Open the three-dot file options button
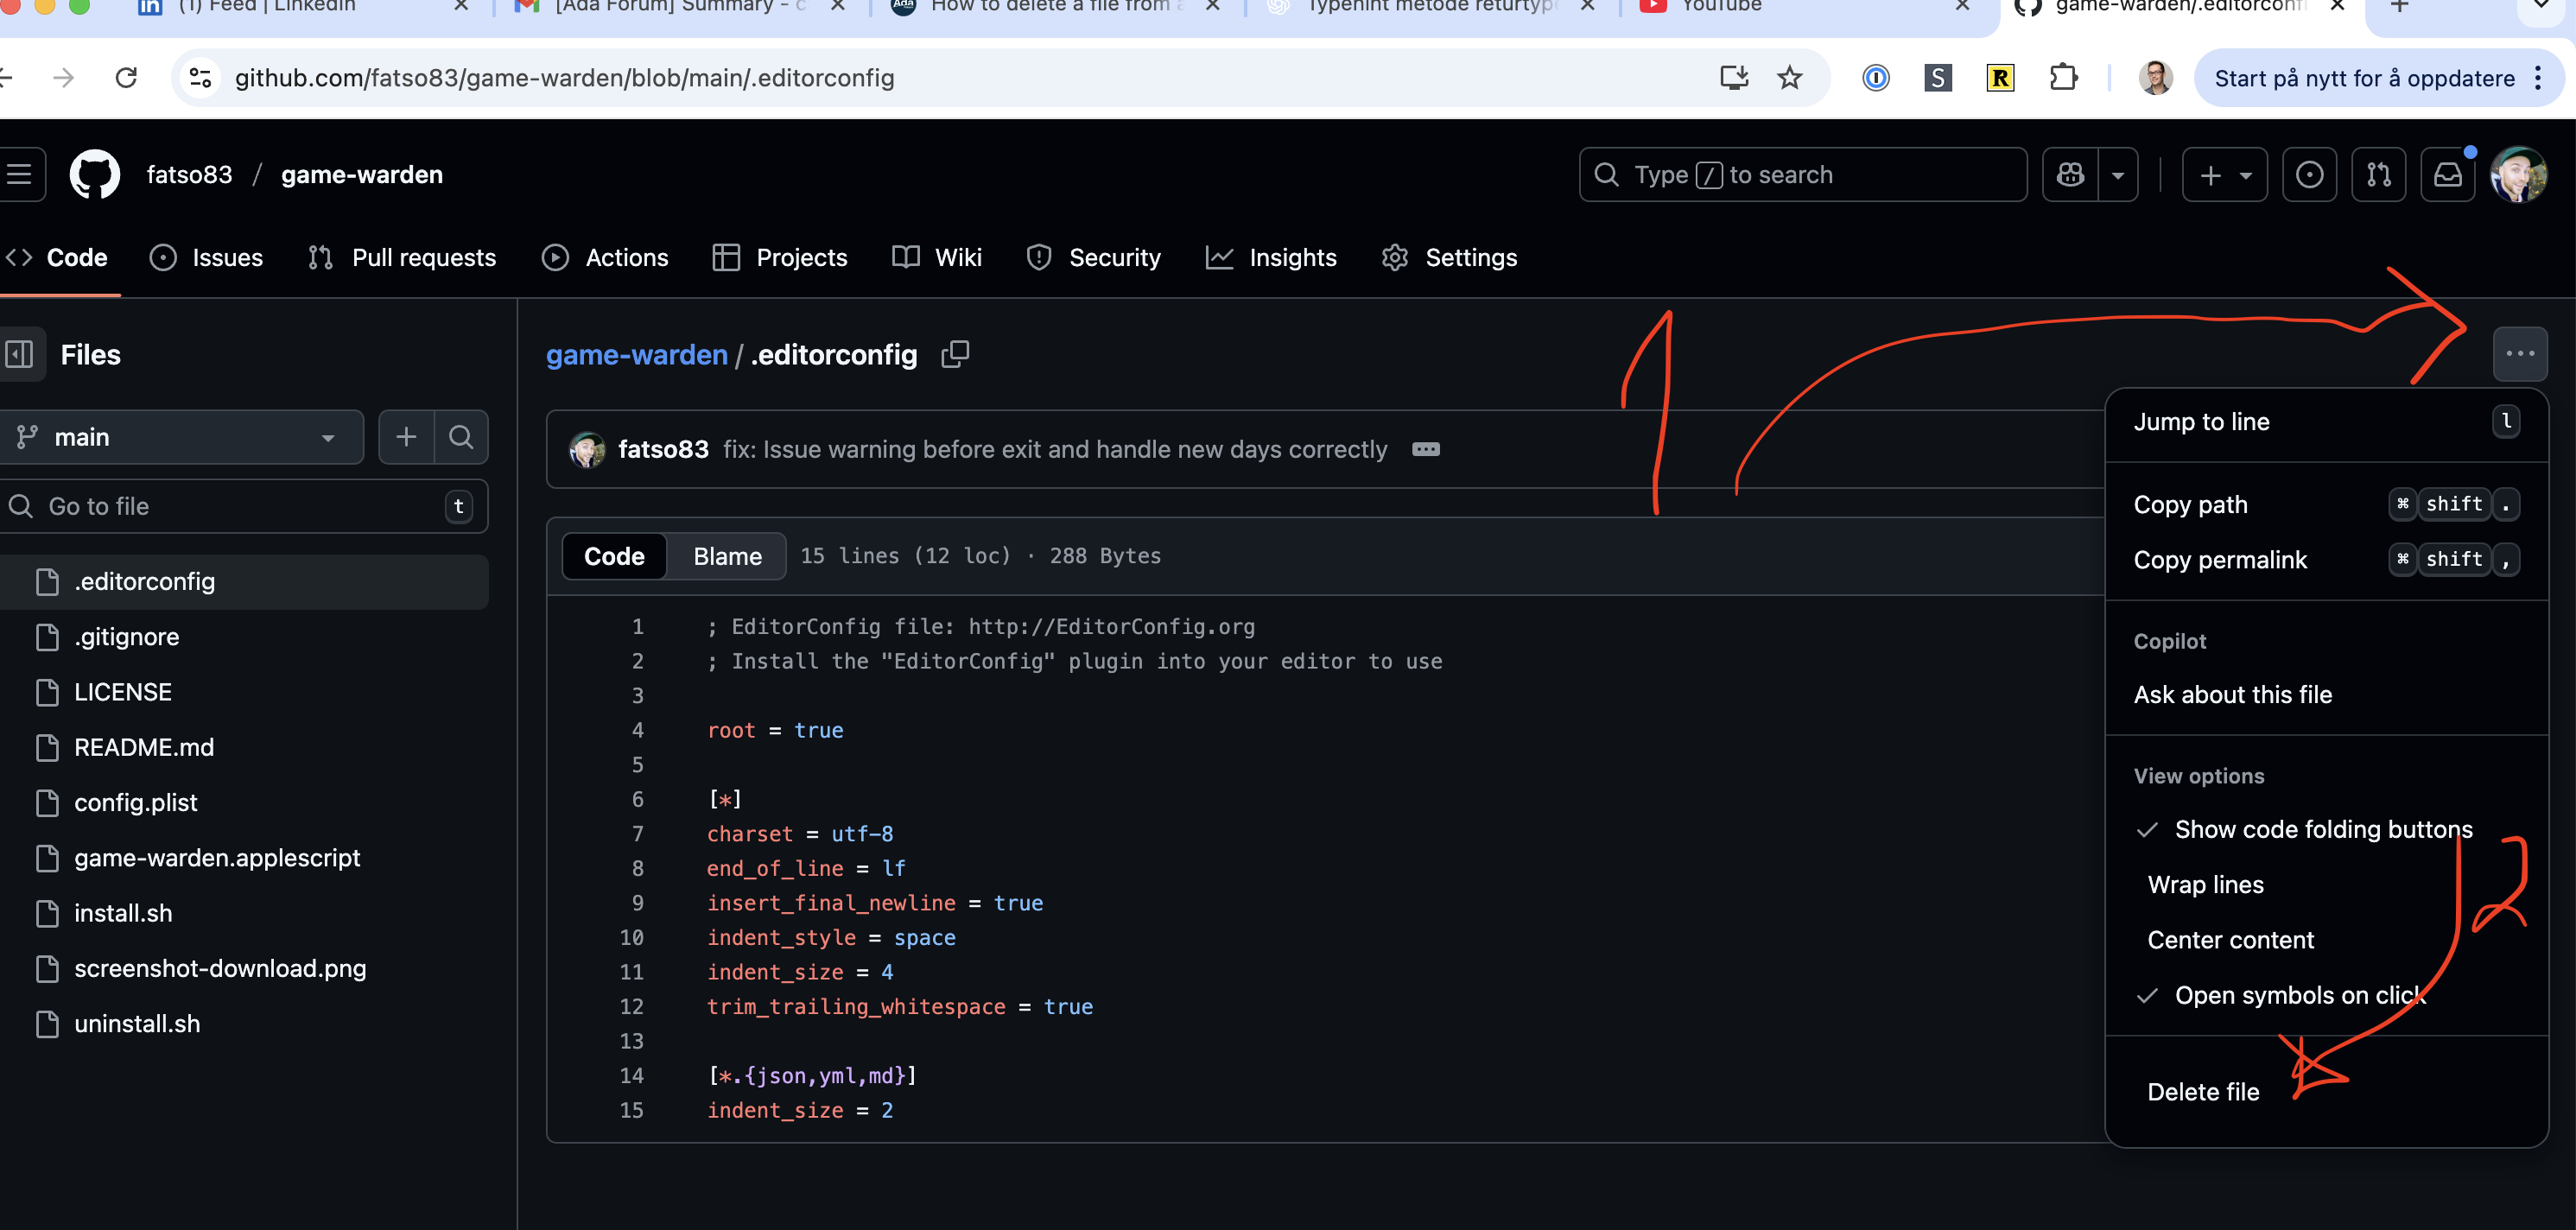Image resolution: width=2576 pixels, height=1230 pixels. pyautogui.click(x=2519, y=354)
